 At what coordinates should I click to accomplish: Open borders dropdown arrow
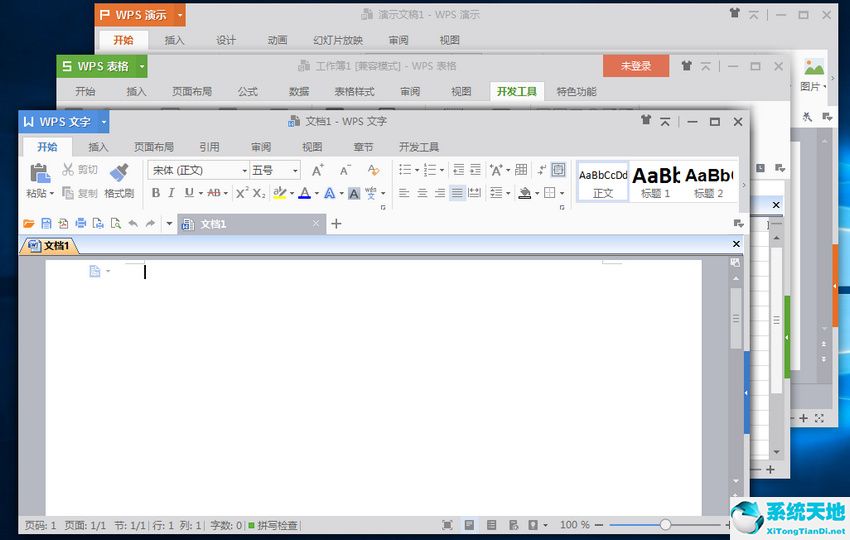(562, 194)
